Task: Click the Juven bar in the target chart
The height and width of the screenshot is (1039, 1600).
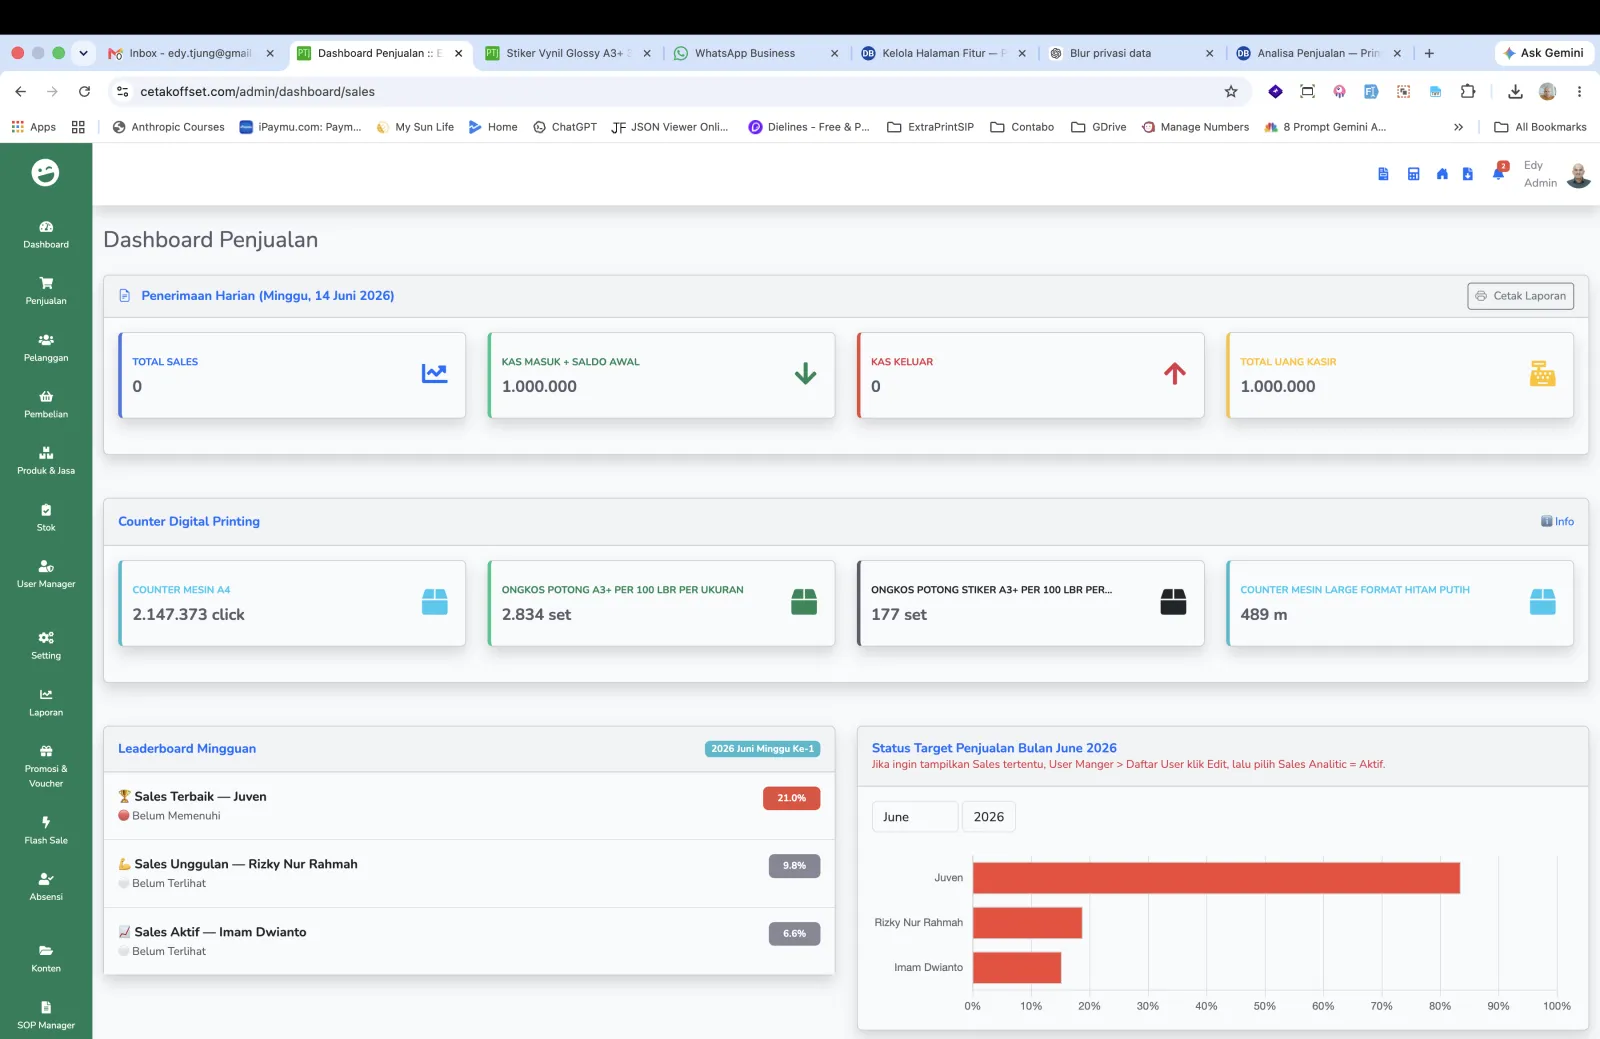Action: click(1216, 878)
